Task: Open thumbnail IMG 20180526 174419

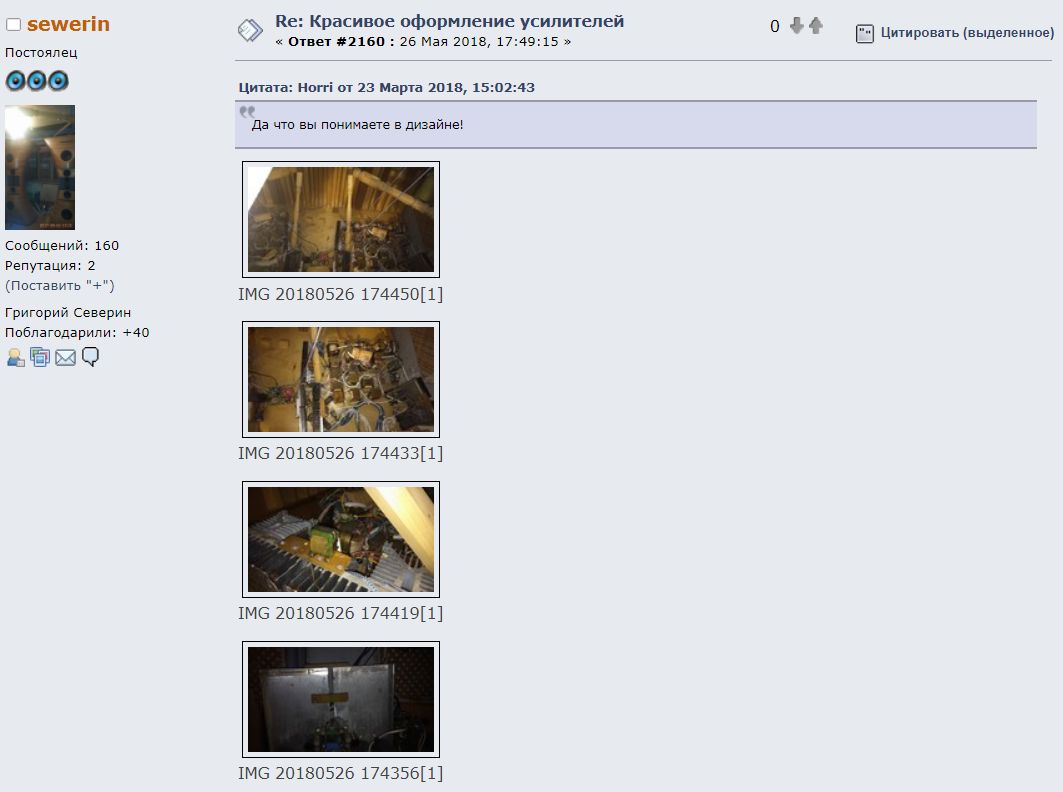Action: [341, 540]
